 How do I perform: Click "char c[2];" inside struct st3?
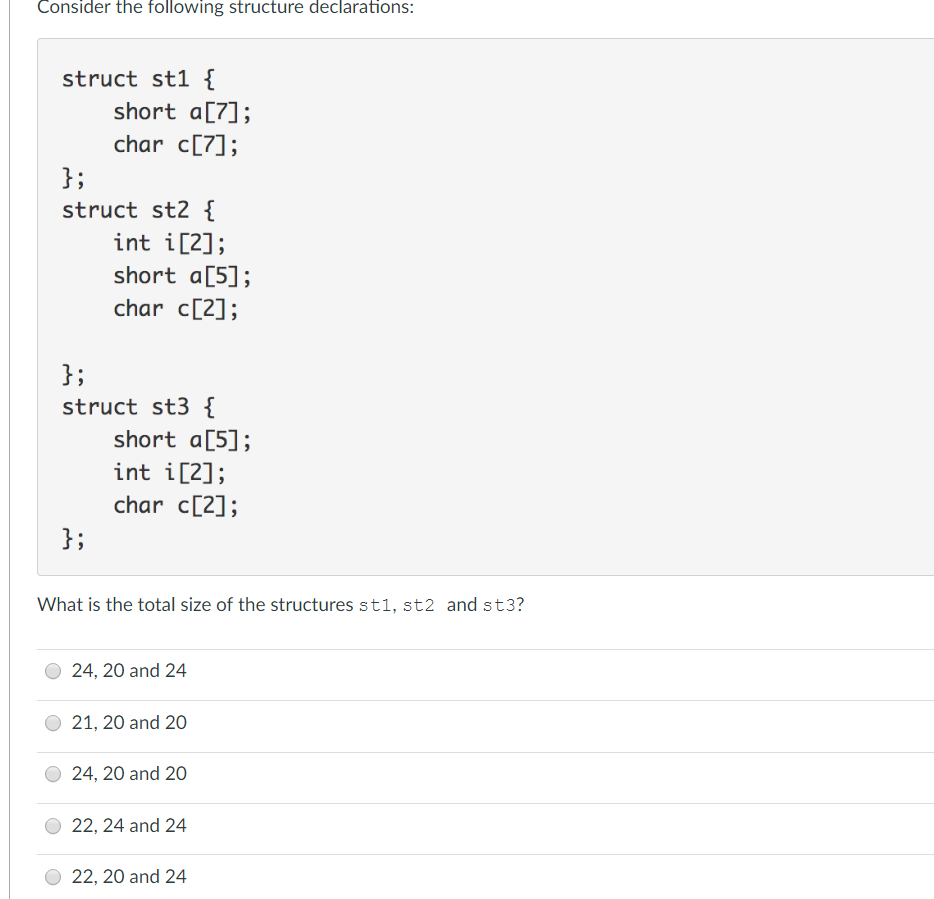176,505
